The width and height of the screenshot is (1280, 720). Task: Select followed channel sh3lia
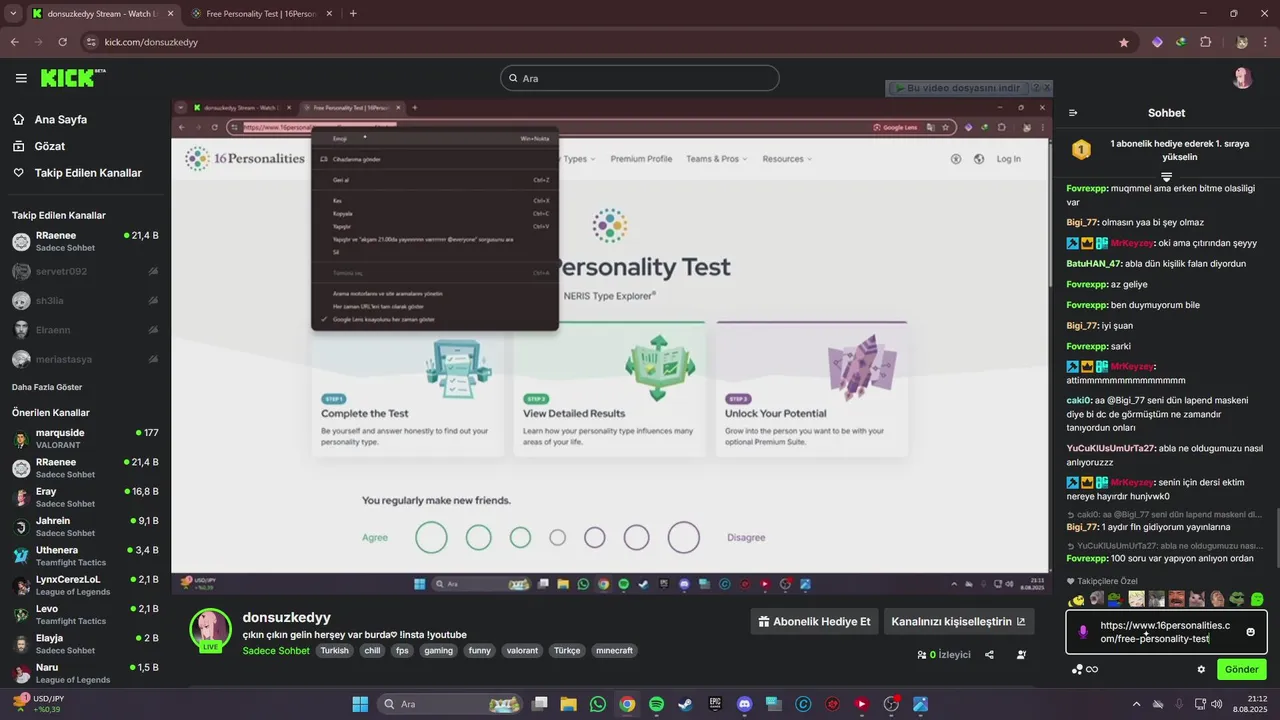coord(85,300)
